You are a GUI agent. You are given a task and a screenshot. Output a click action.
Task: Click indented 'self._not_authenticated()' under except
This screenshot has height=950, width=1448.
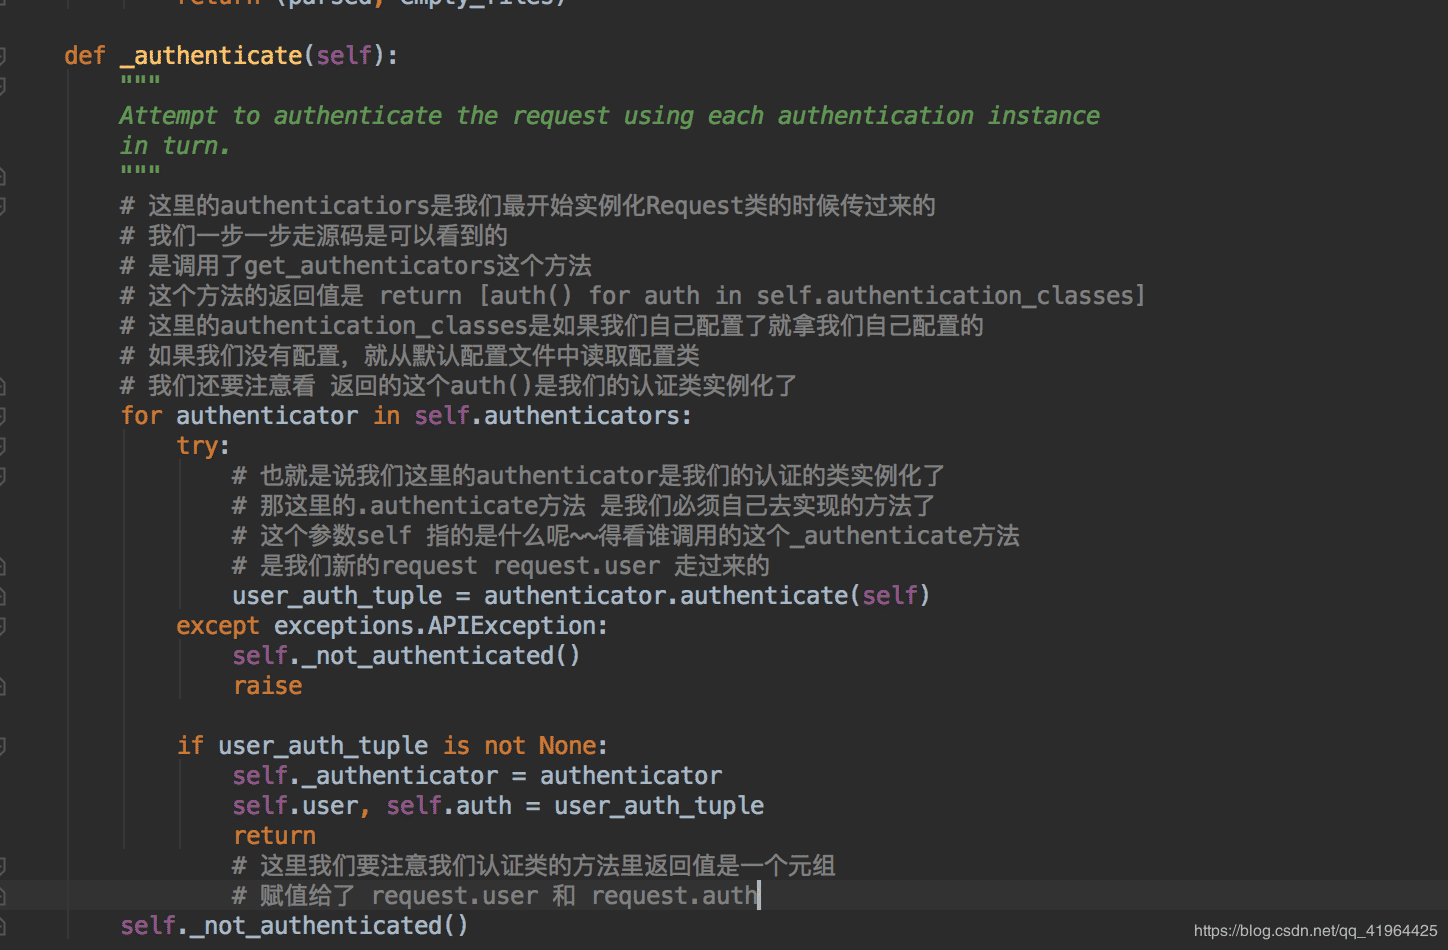click(x=406, y=656)
